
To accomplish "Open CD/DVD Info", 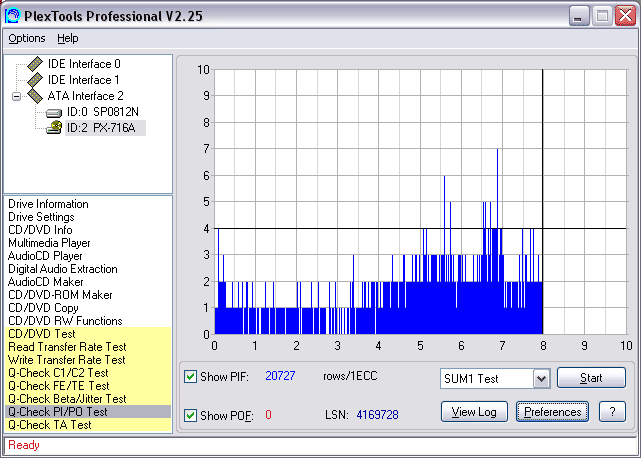I will (x=40, y=230).
